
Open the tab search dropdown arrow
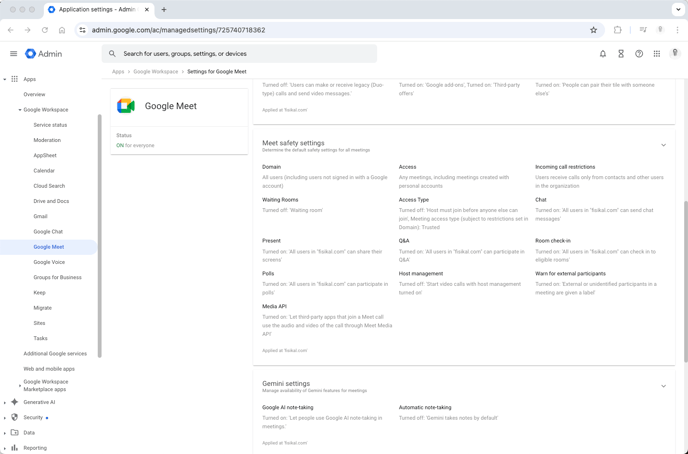[678, 9]
